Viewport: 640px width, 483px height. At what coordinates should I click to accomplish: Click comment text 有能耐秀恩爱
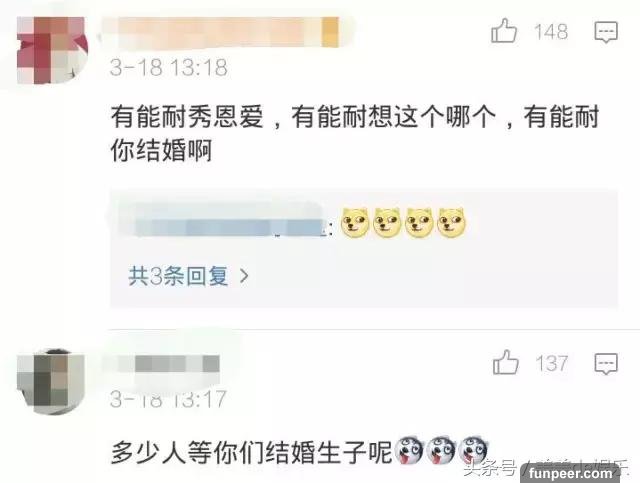[x=187, y=117]
